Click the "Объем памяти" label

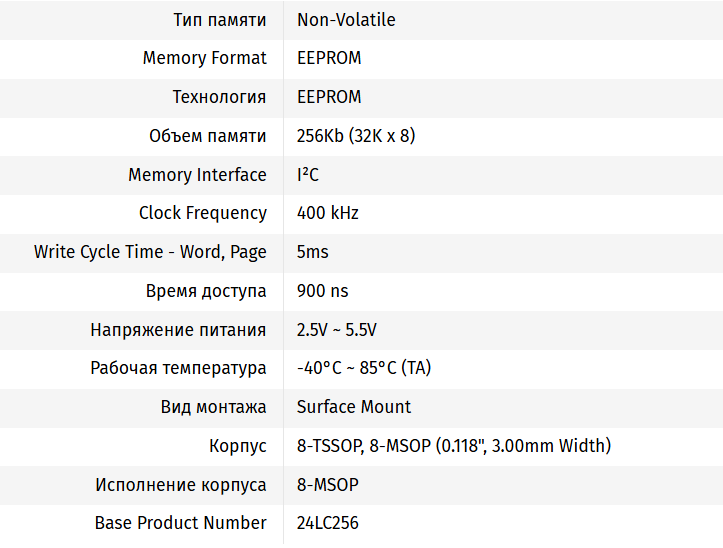coord(207,136)
